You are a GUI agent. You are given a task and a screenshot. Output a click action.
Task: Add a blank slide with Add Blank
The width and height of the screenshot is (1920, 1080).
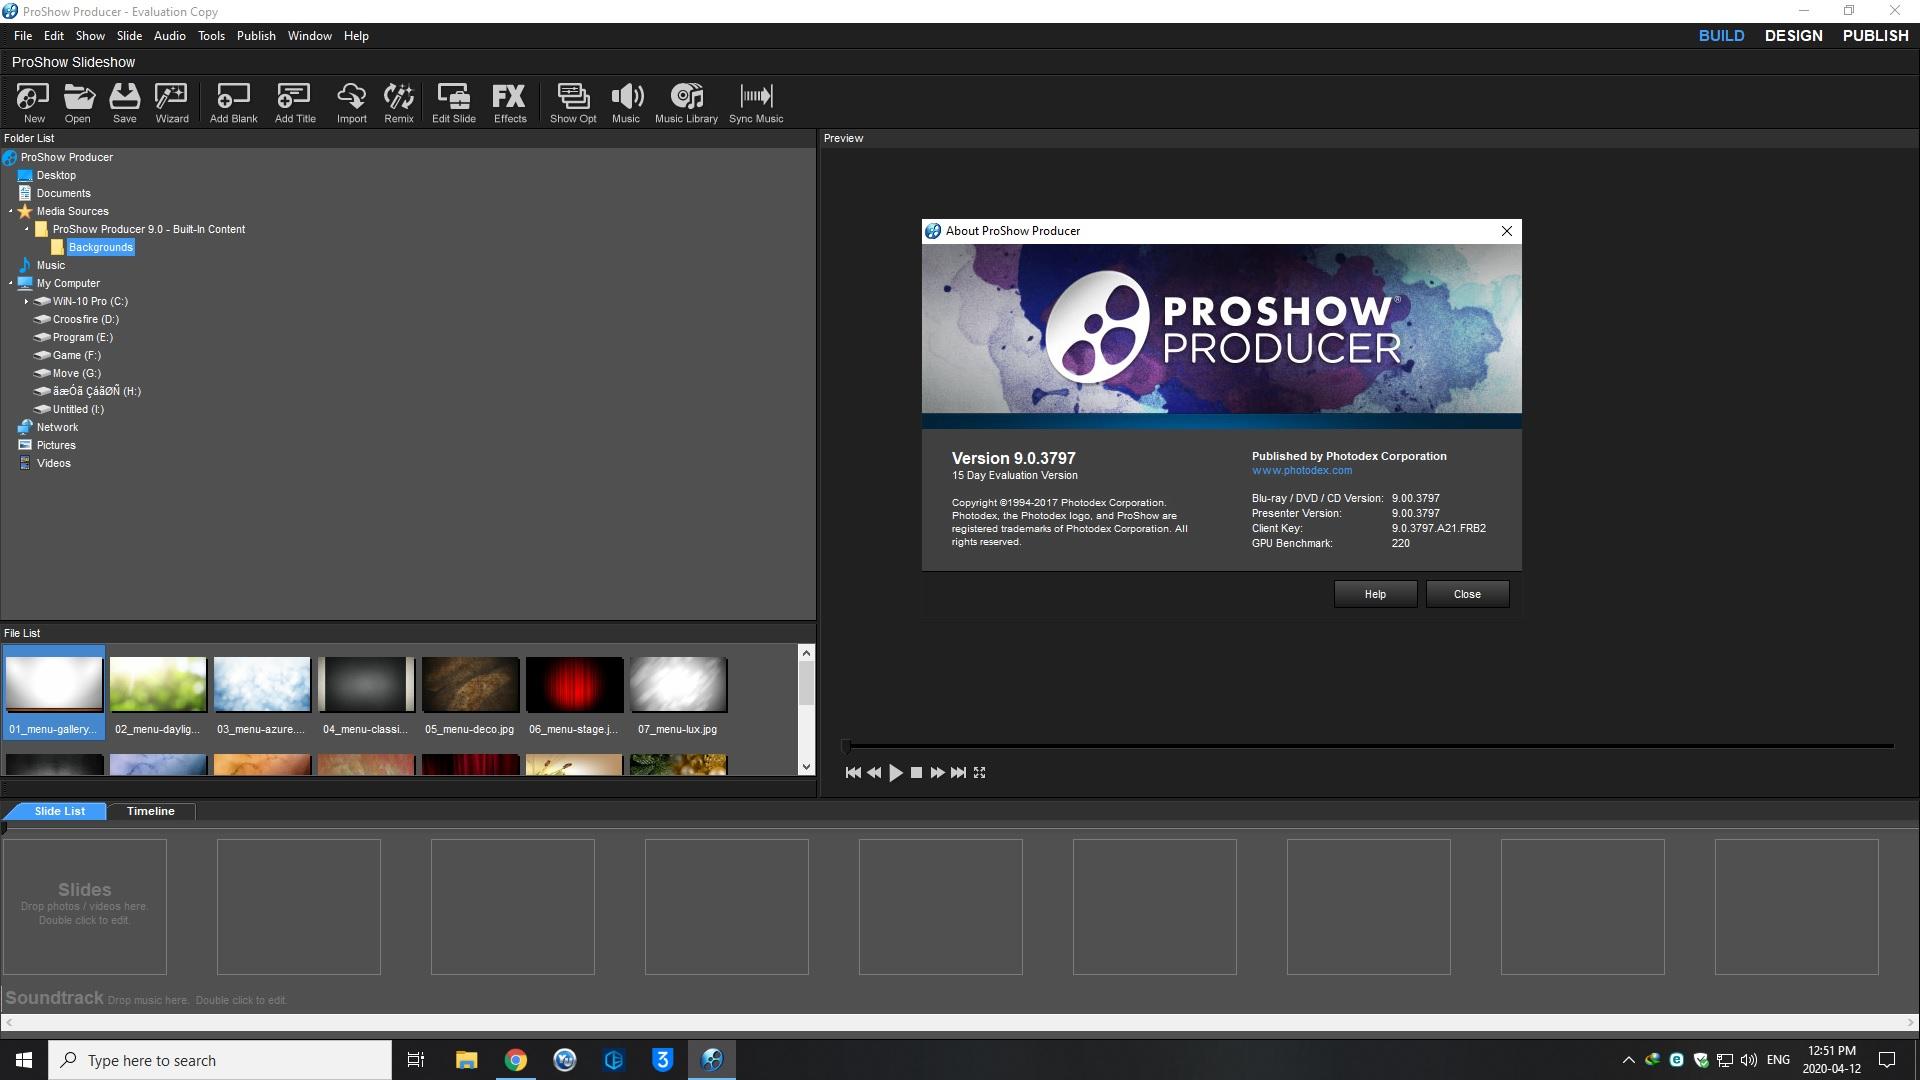tap(233, 103)
